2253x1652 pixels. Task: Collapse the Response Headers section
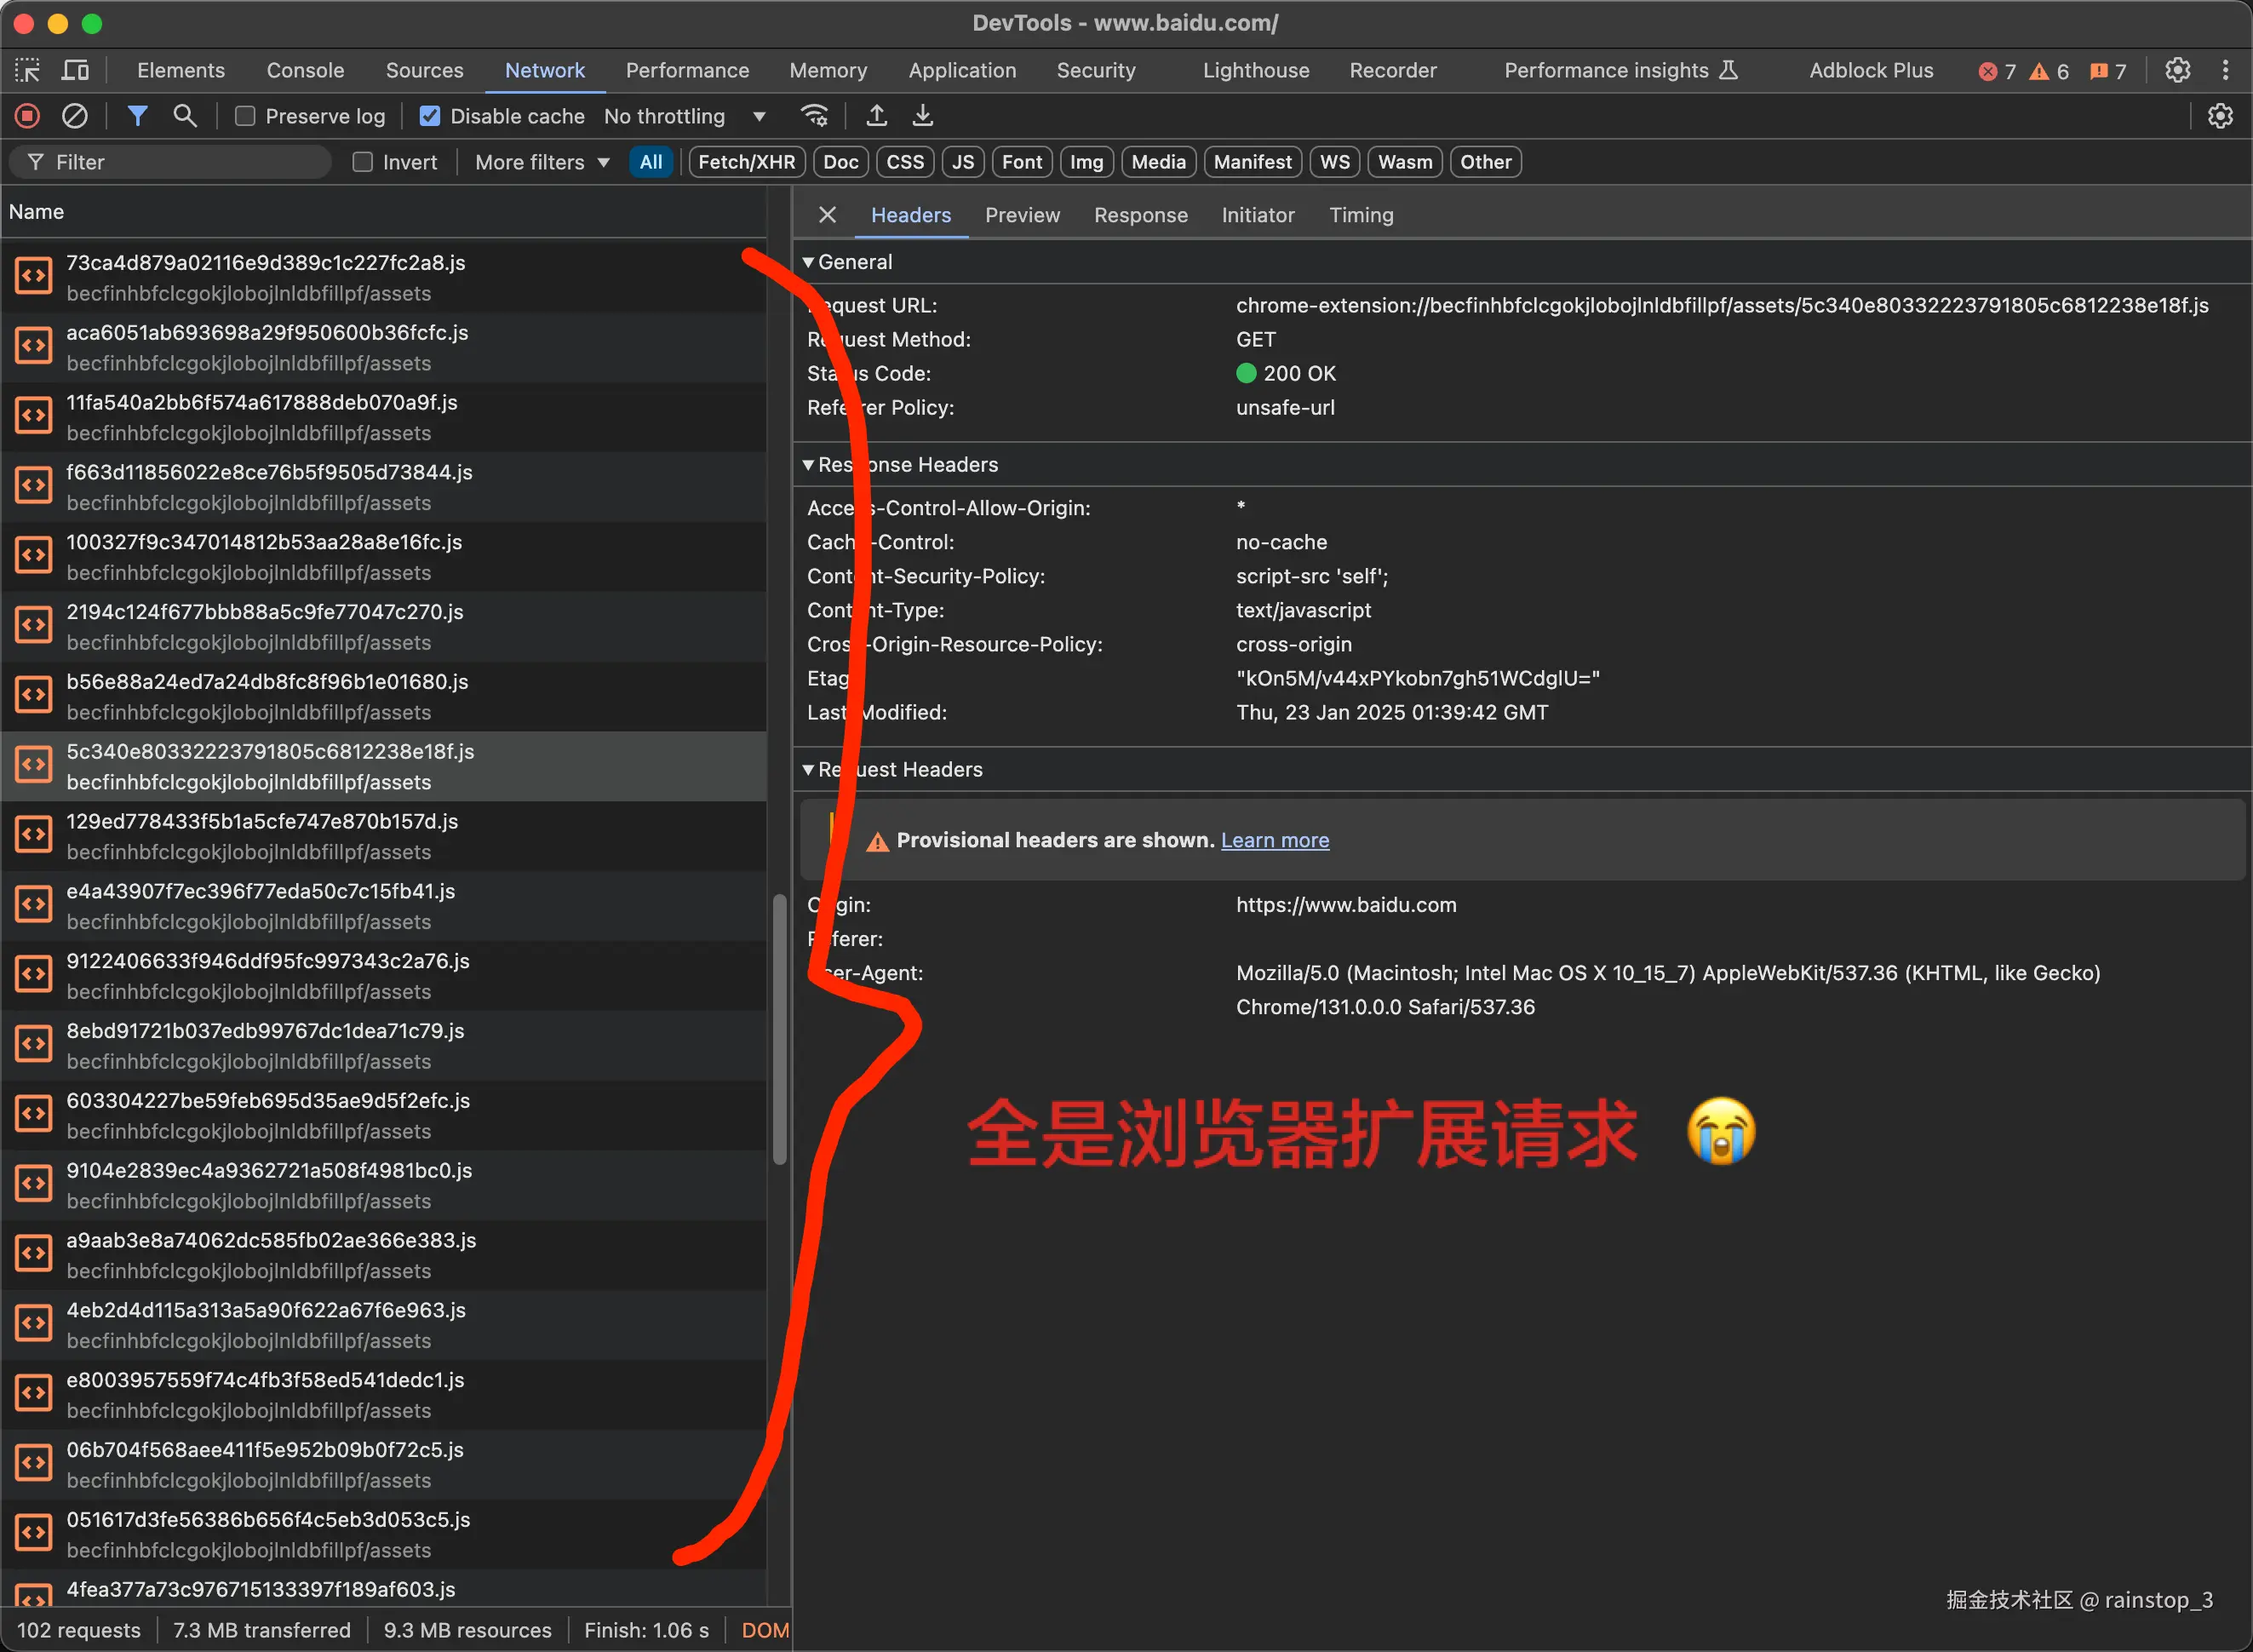(808, 464)
